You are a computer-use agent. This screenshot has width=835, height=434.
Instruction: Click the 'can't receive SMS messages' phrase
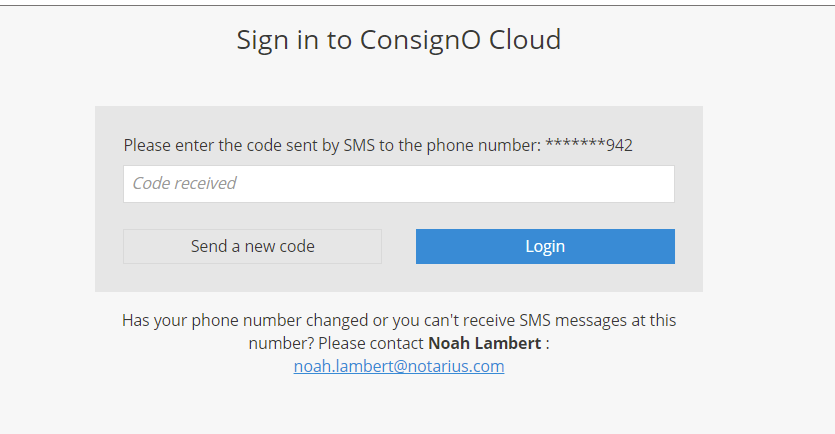[x=531, y=320]
